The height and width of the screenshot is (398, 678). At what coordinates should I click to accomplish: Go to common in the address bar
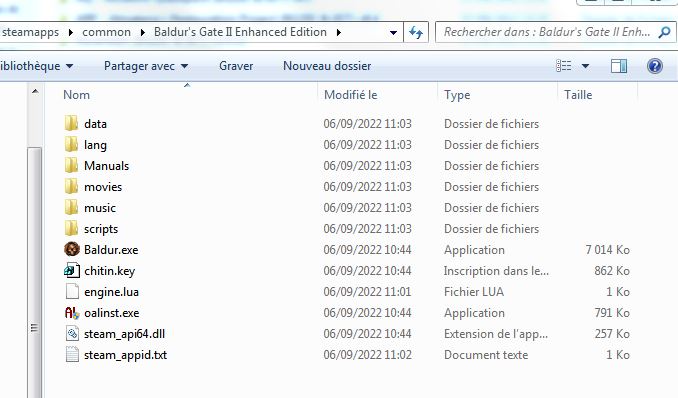point(106,32)
